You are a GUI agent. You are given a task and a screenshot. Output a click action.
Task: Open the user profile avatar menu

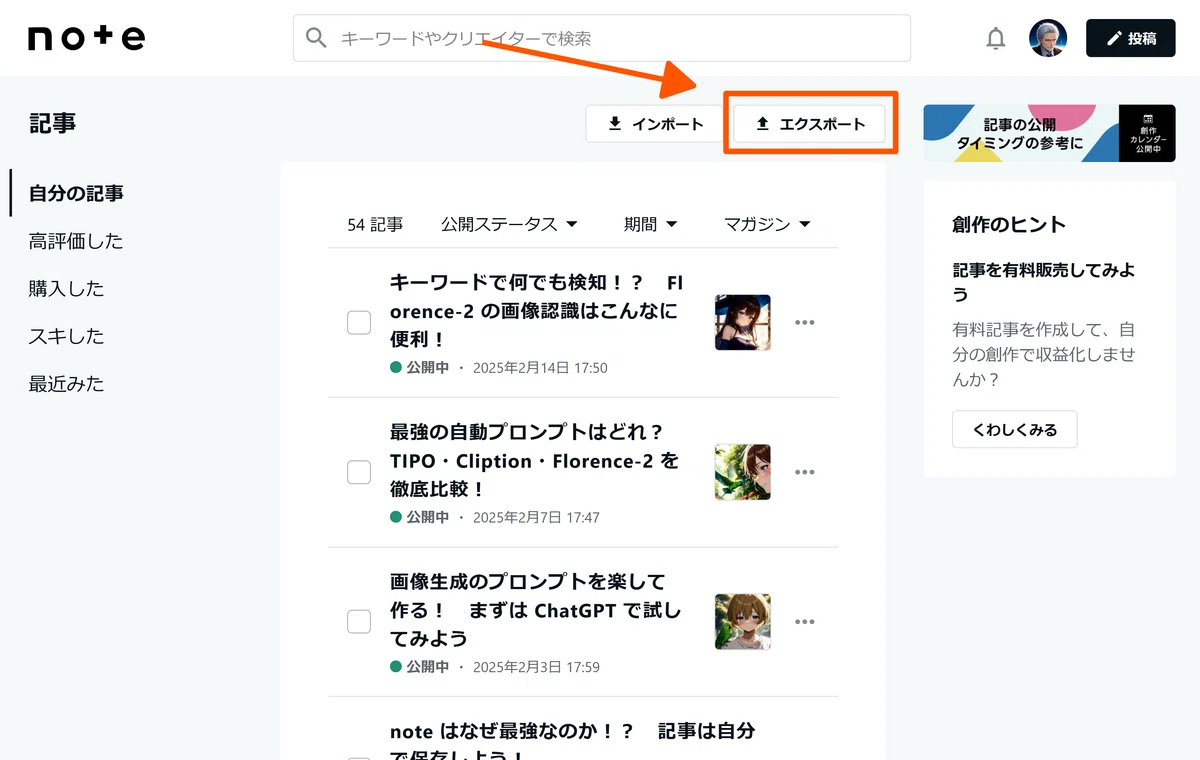[x=1048, y=38]
